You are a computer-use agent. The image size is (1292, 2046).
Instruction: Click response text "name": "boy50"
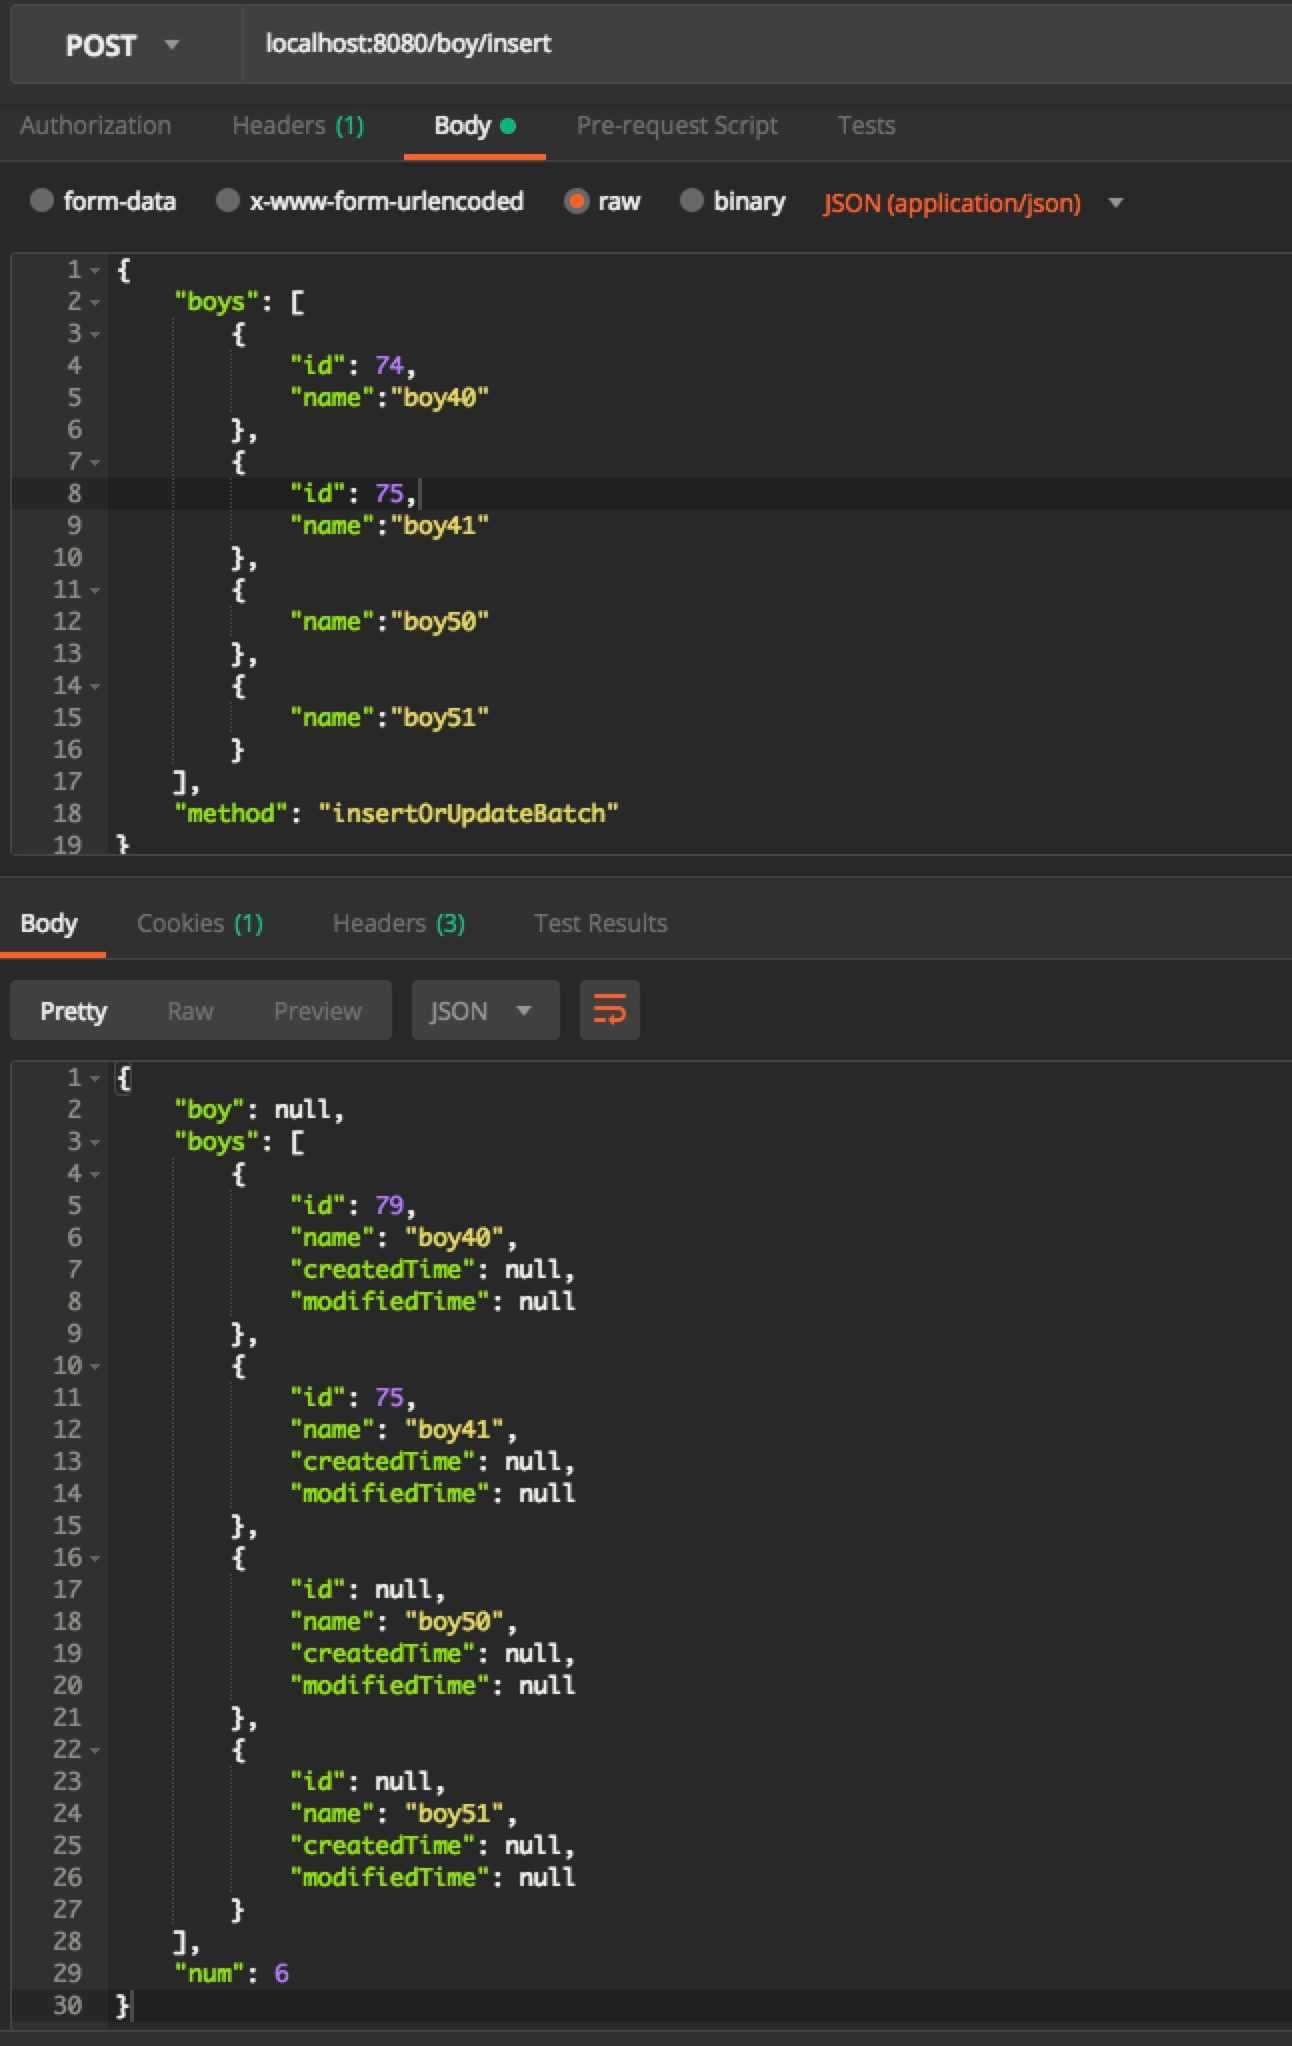click(x=403, y=1622)
